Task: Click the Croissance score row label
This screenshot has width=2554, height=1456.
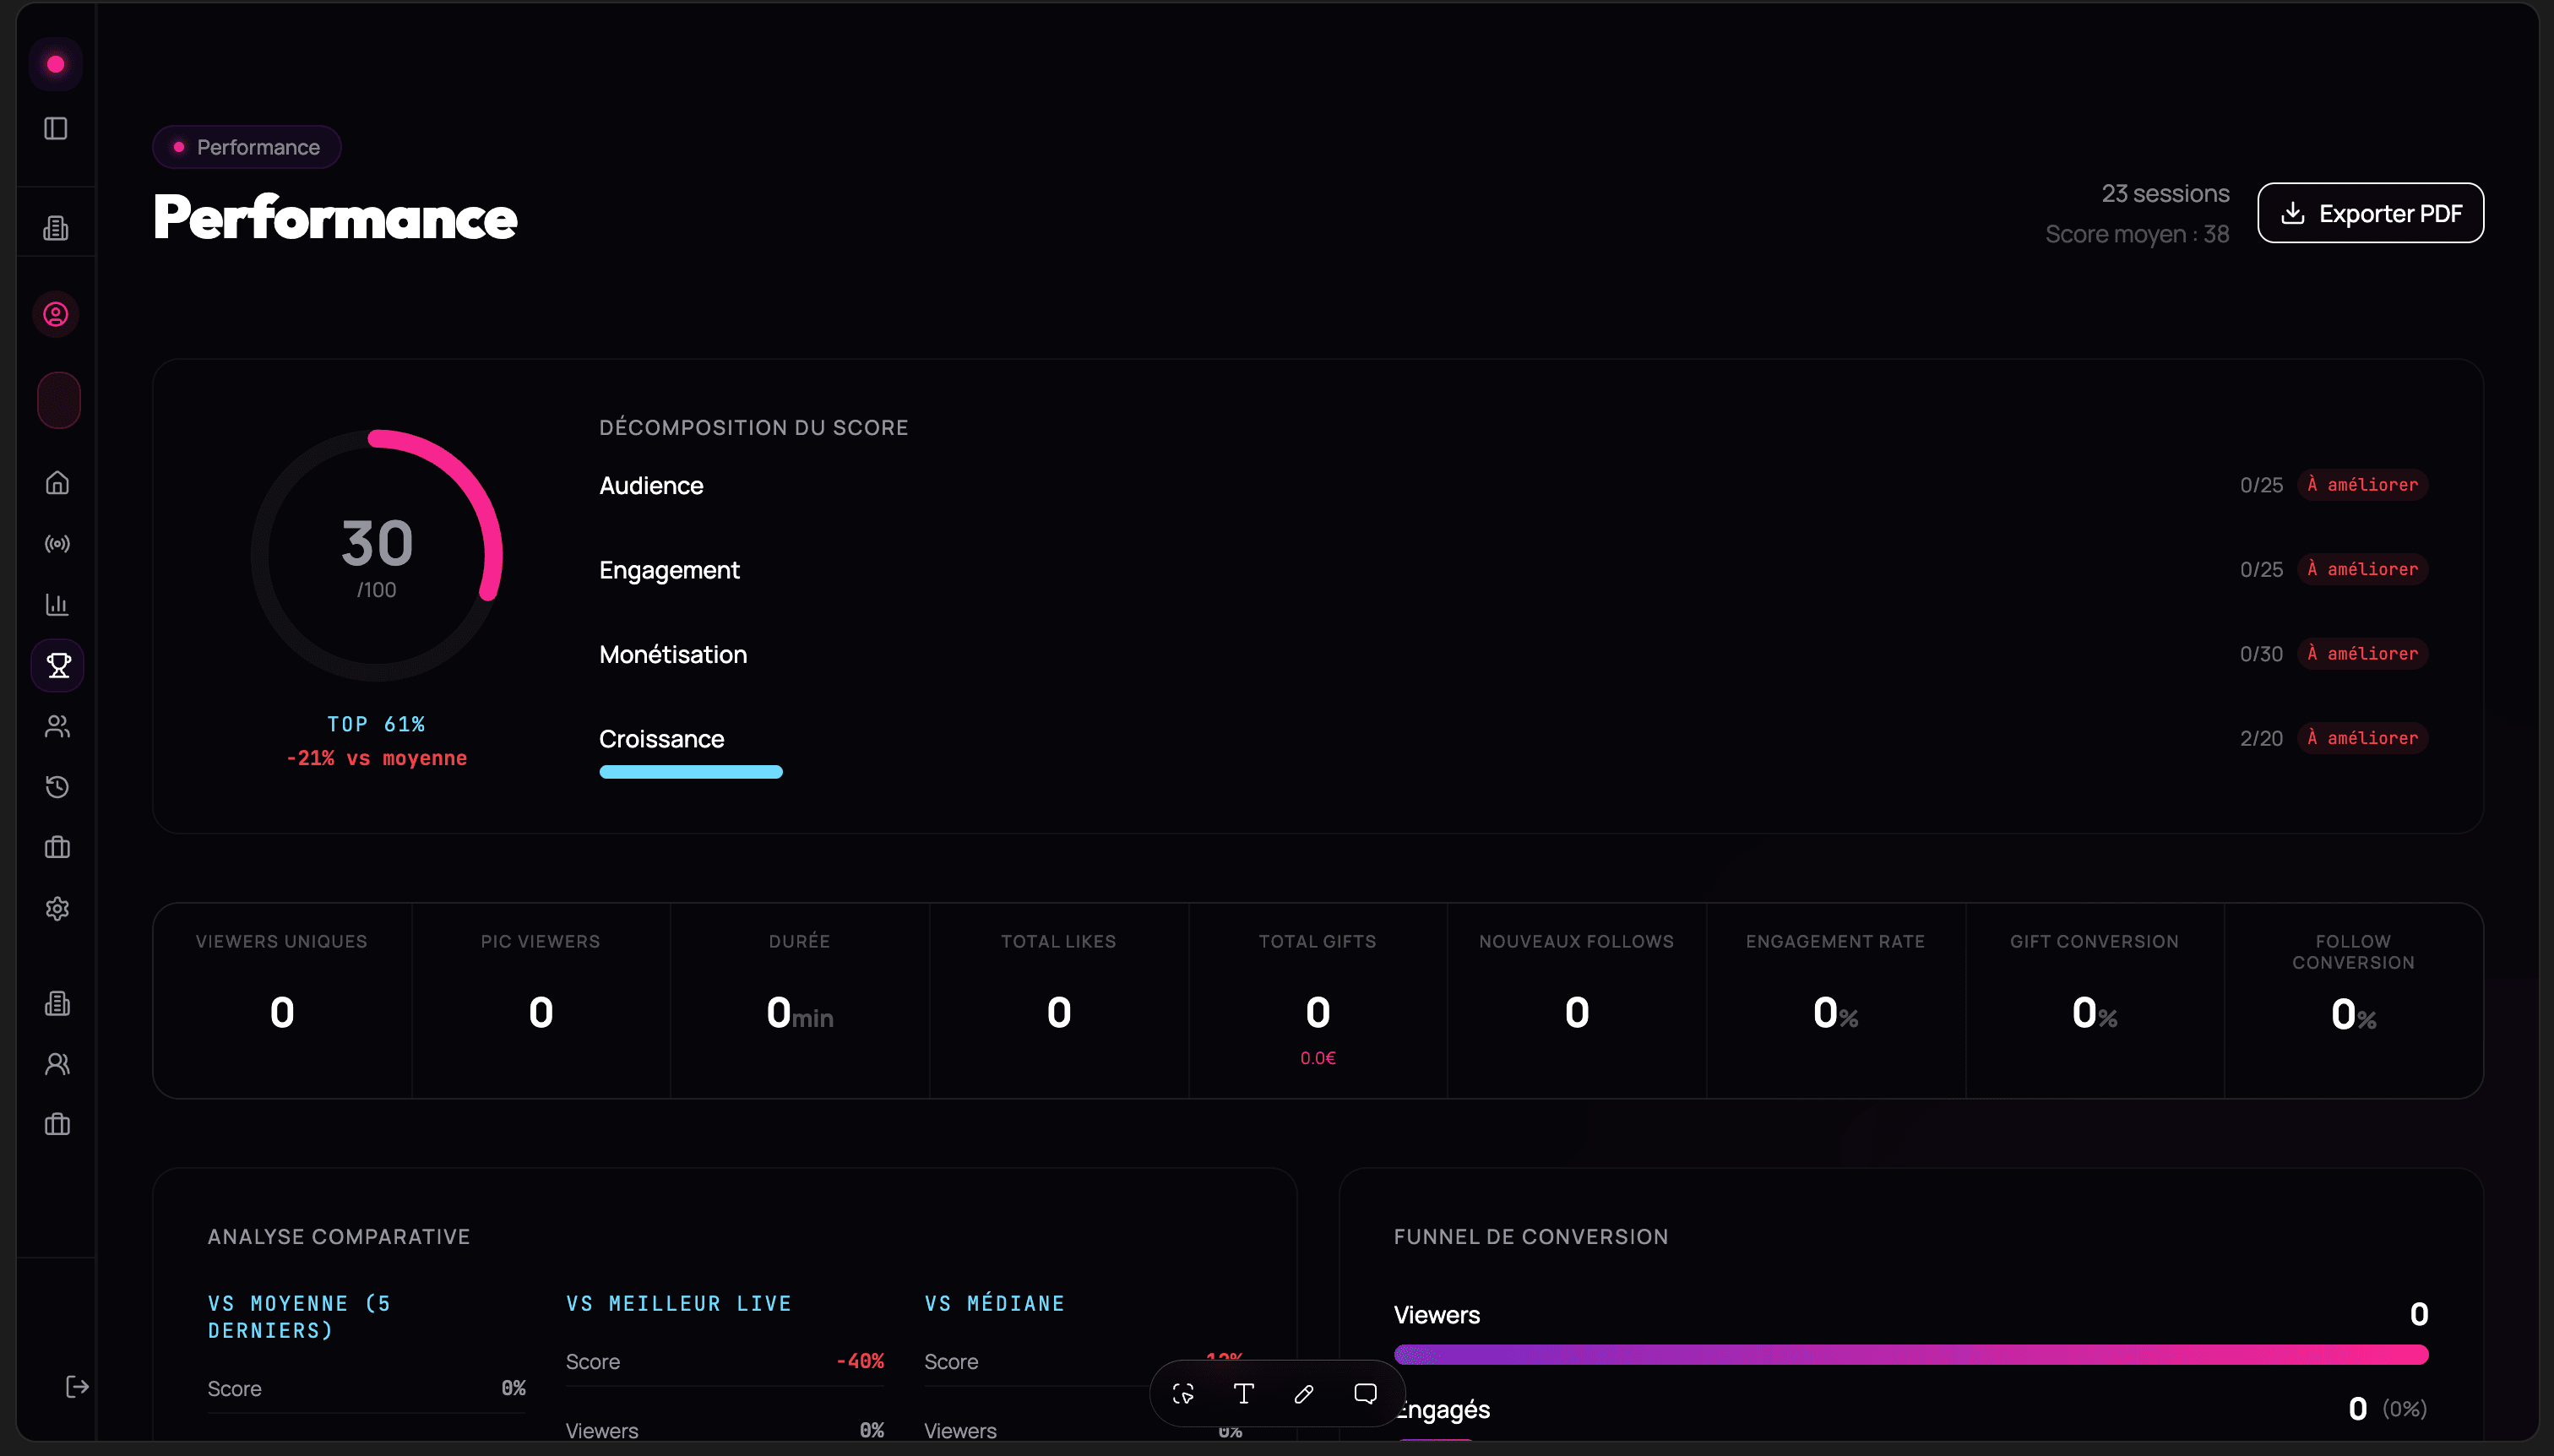Action: (661, 739)
